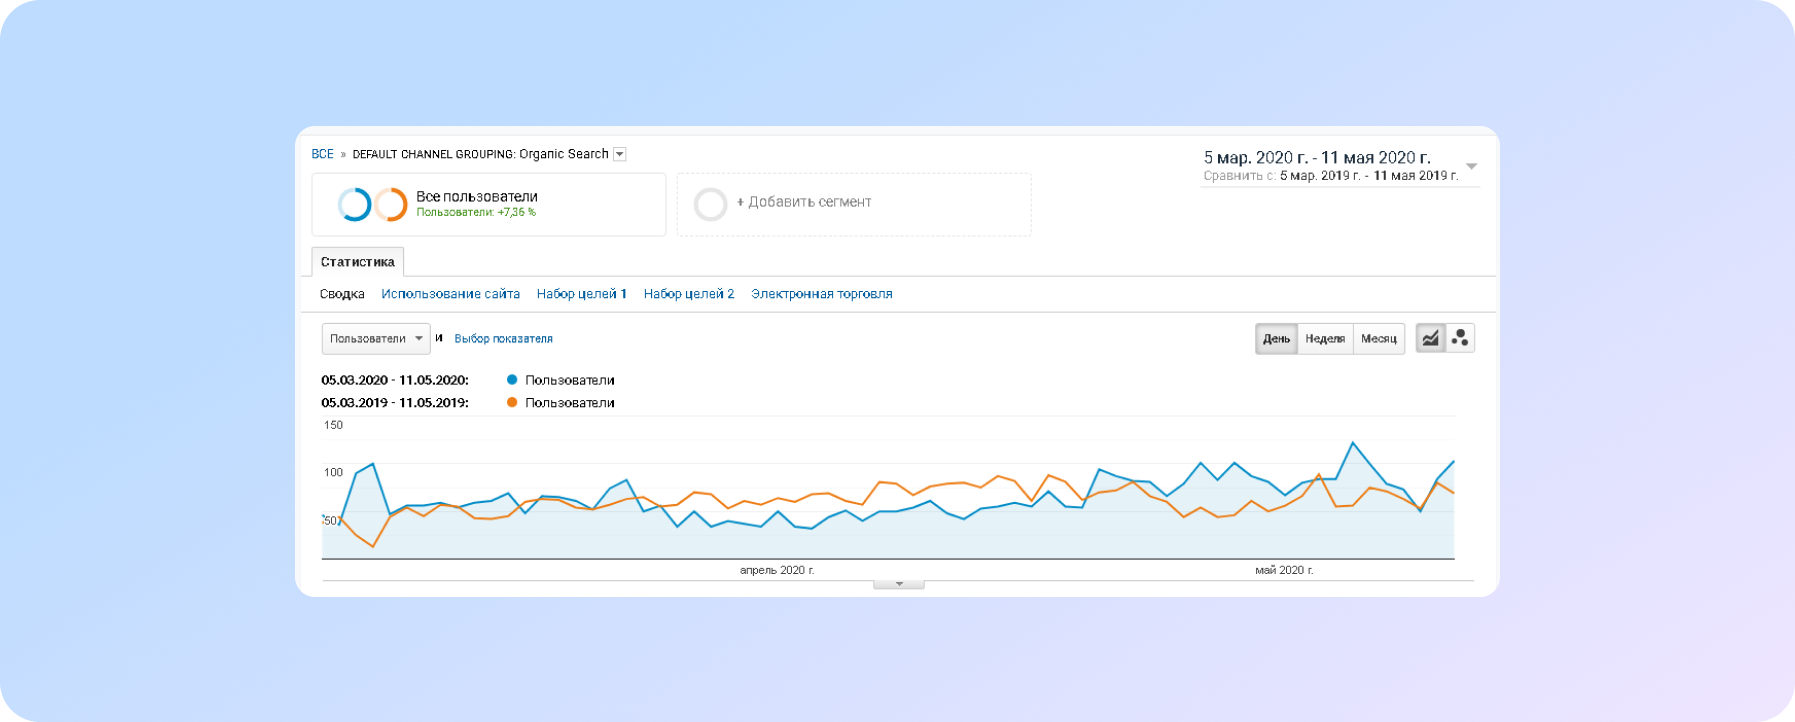Select the День granularity button

(x=1276, y=339)
